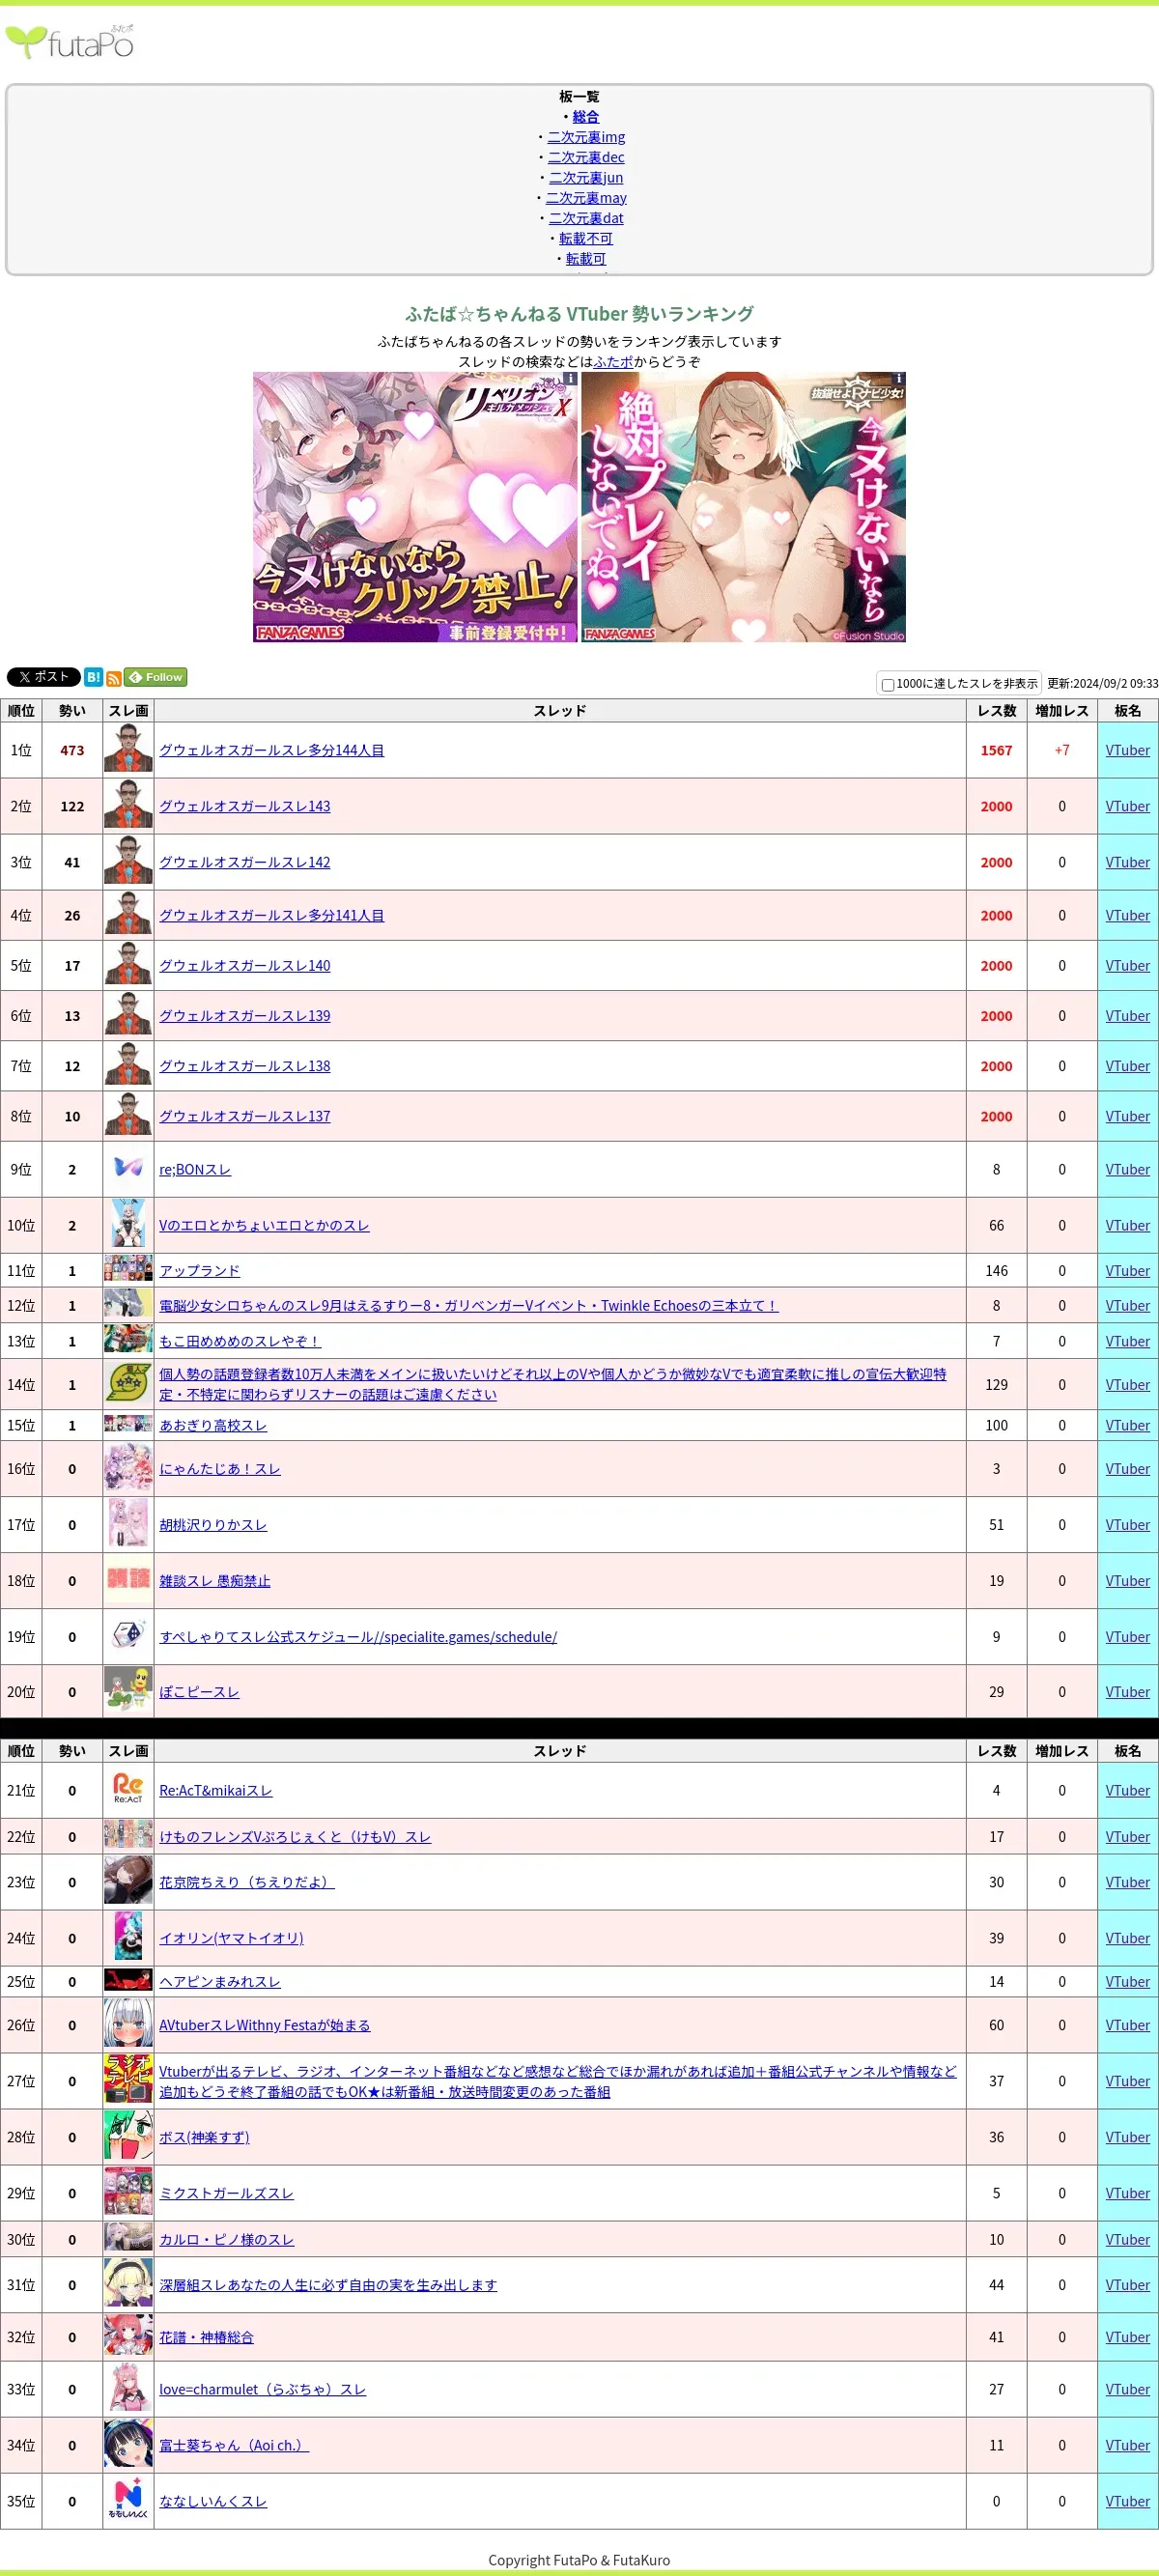Open the Re:AcT&mikaiスレ thread
This screenshot has height=2576, width=1159.
(216, 1790)
